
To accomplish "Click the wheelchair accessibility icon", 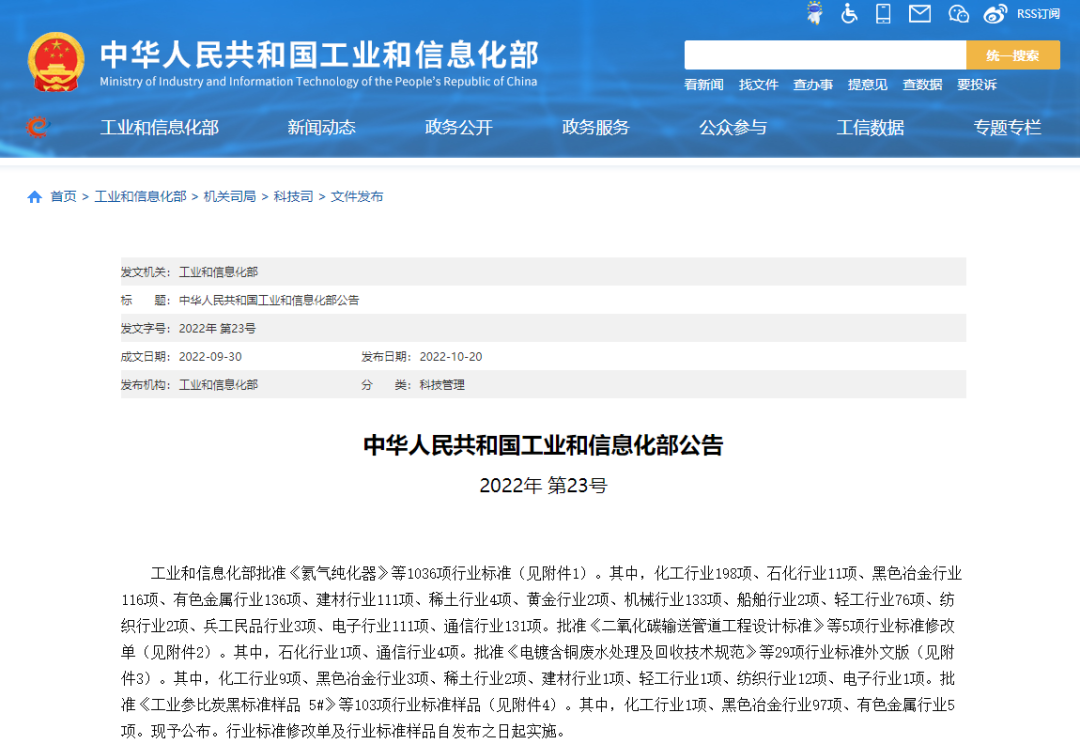I will click(x=849, y=13).
